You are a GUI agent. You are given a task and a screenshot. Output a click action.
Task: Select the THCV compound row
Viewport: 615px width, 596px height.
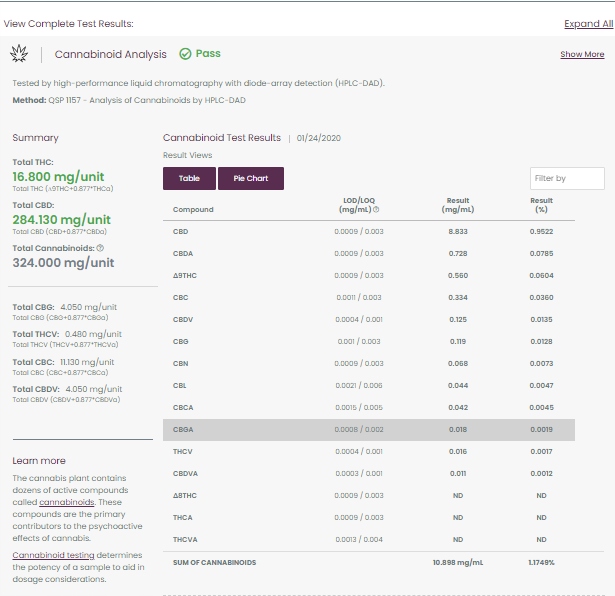coord(368,451)
